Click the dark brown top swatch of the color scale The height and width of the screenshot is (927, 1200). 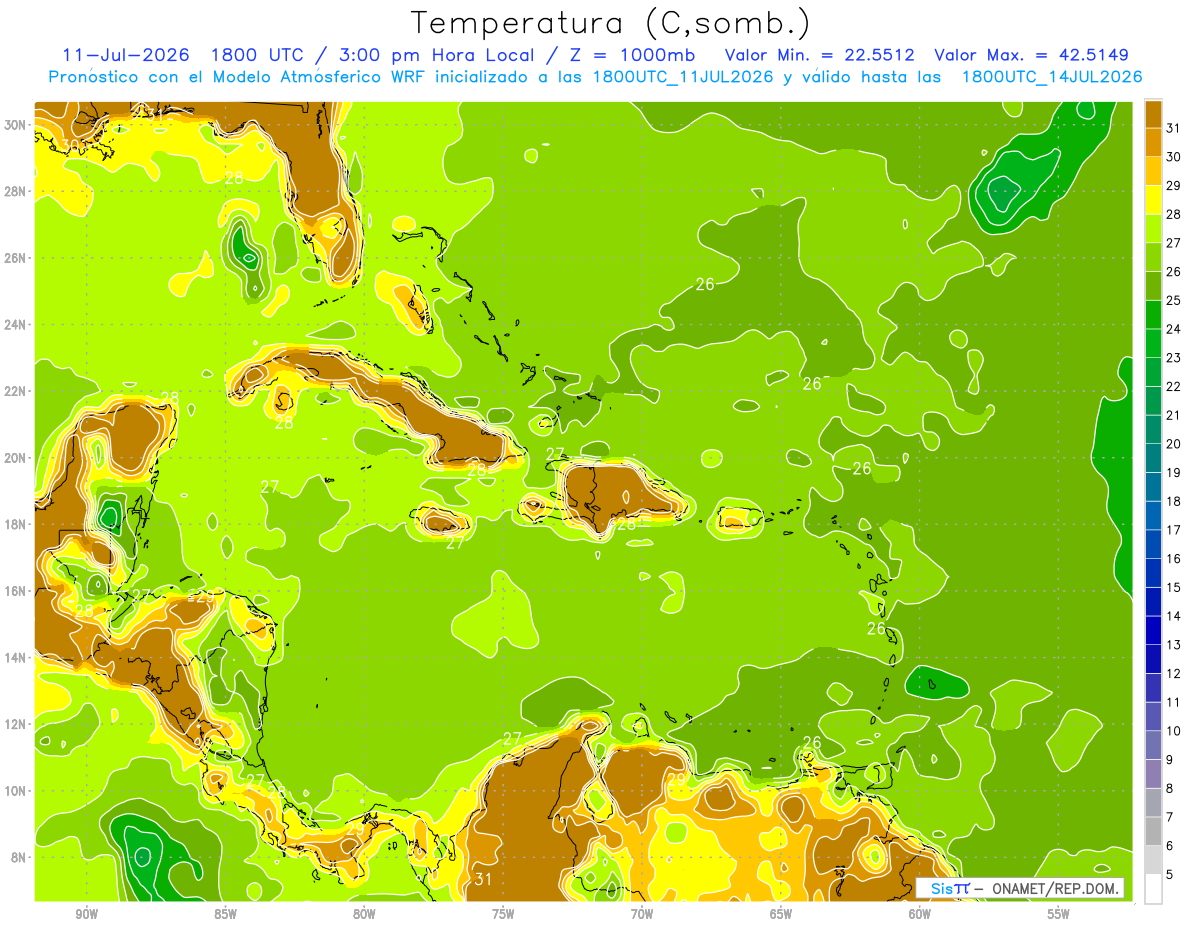pyautogui.click(x=1153, y=114)
